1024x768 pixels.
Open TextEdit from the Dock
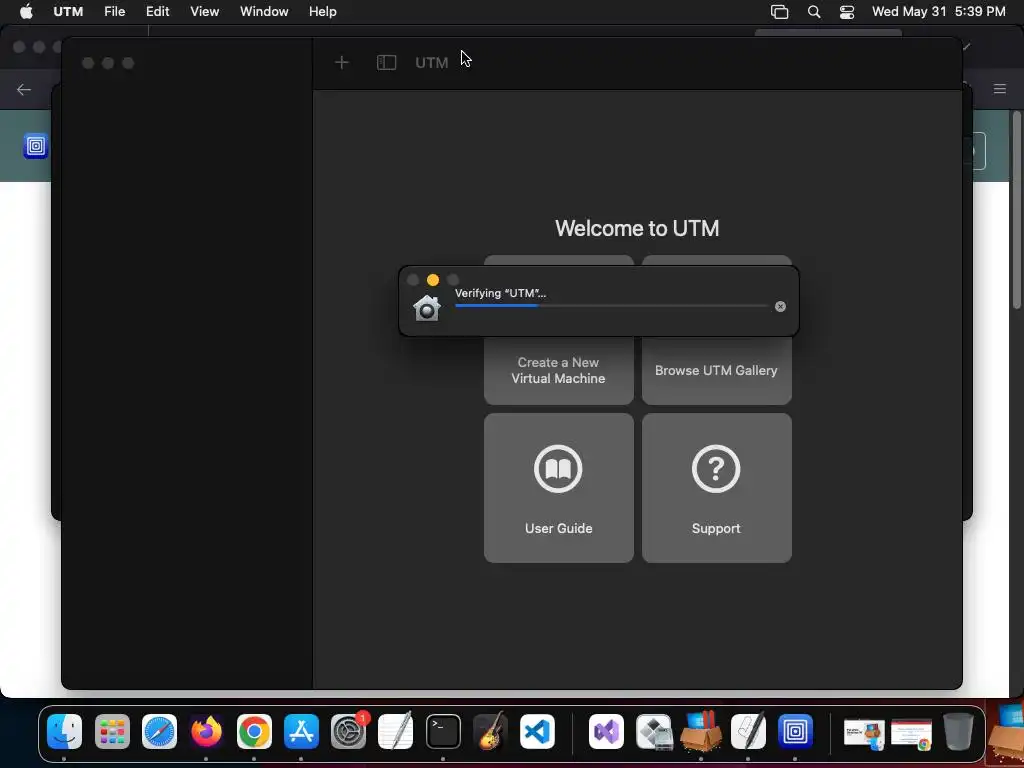point(396,731)
